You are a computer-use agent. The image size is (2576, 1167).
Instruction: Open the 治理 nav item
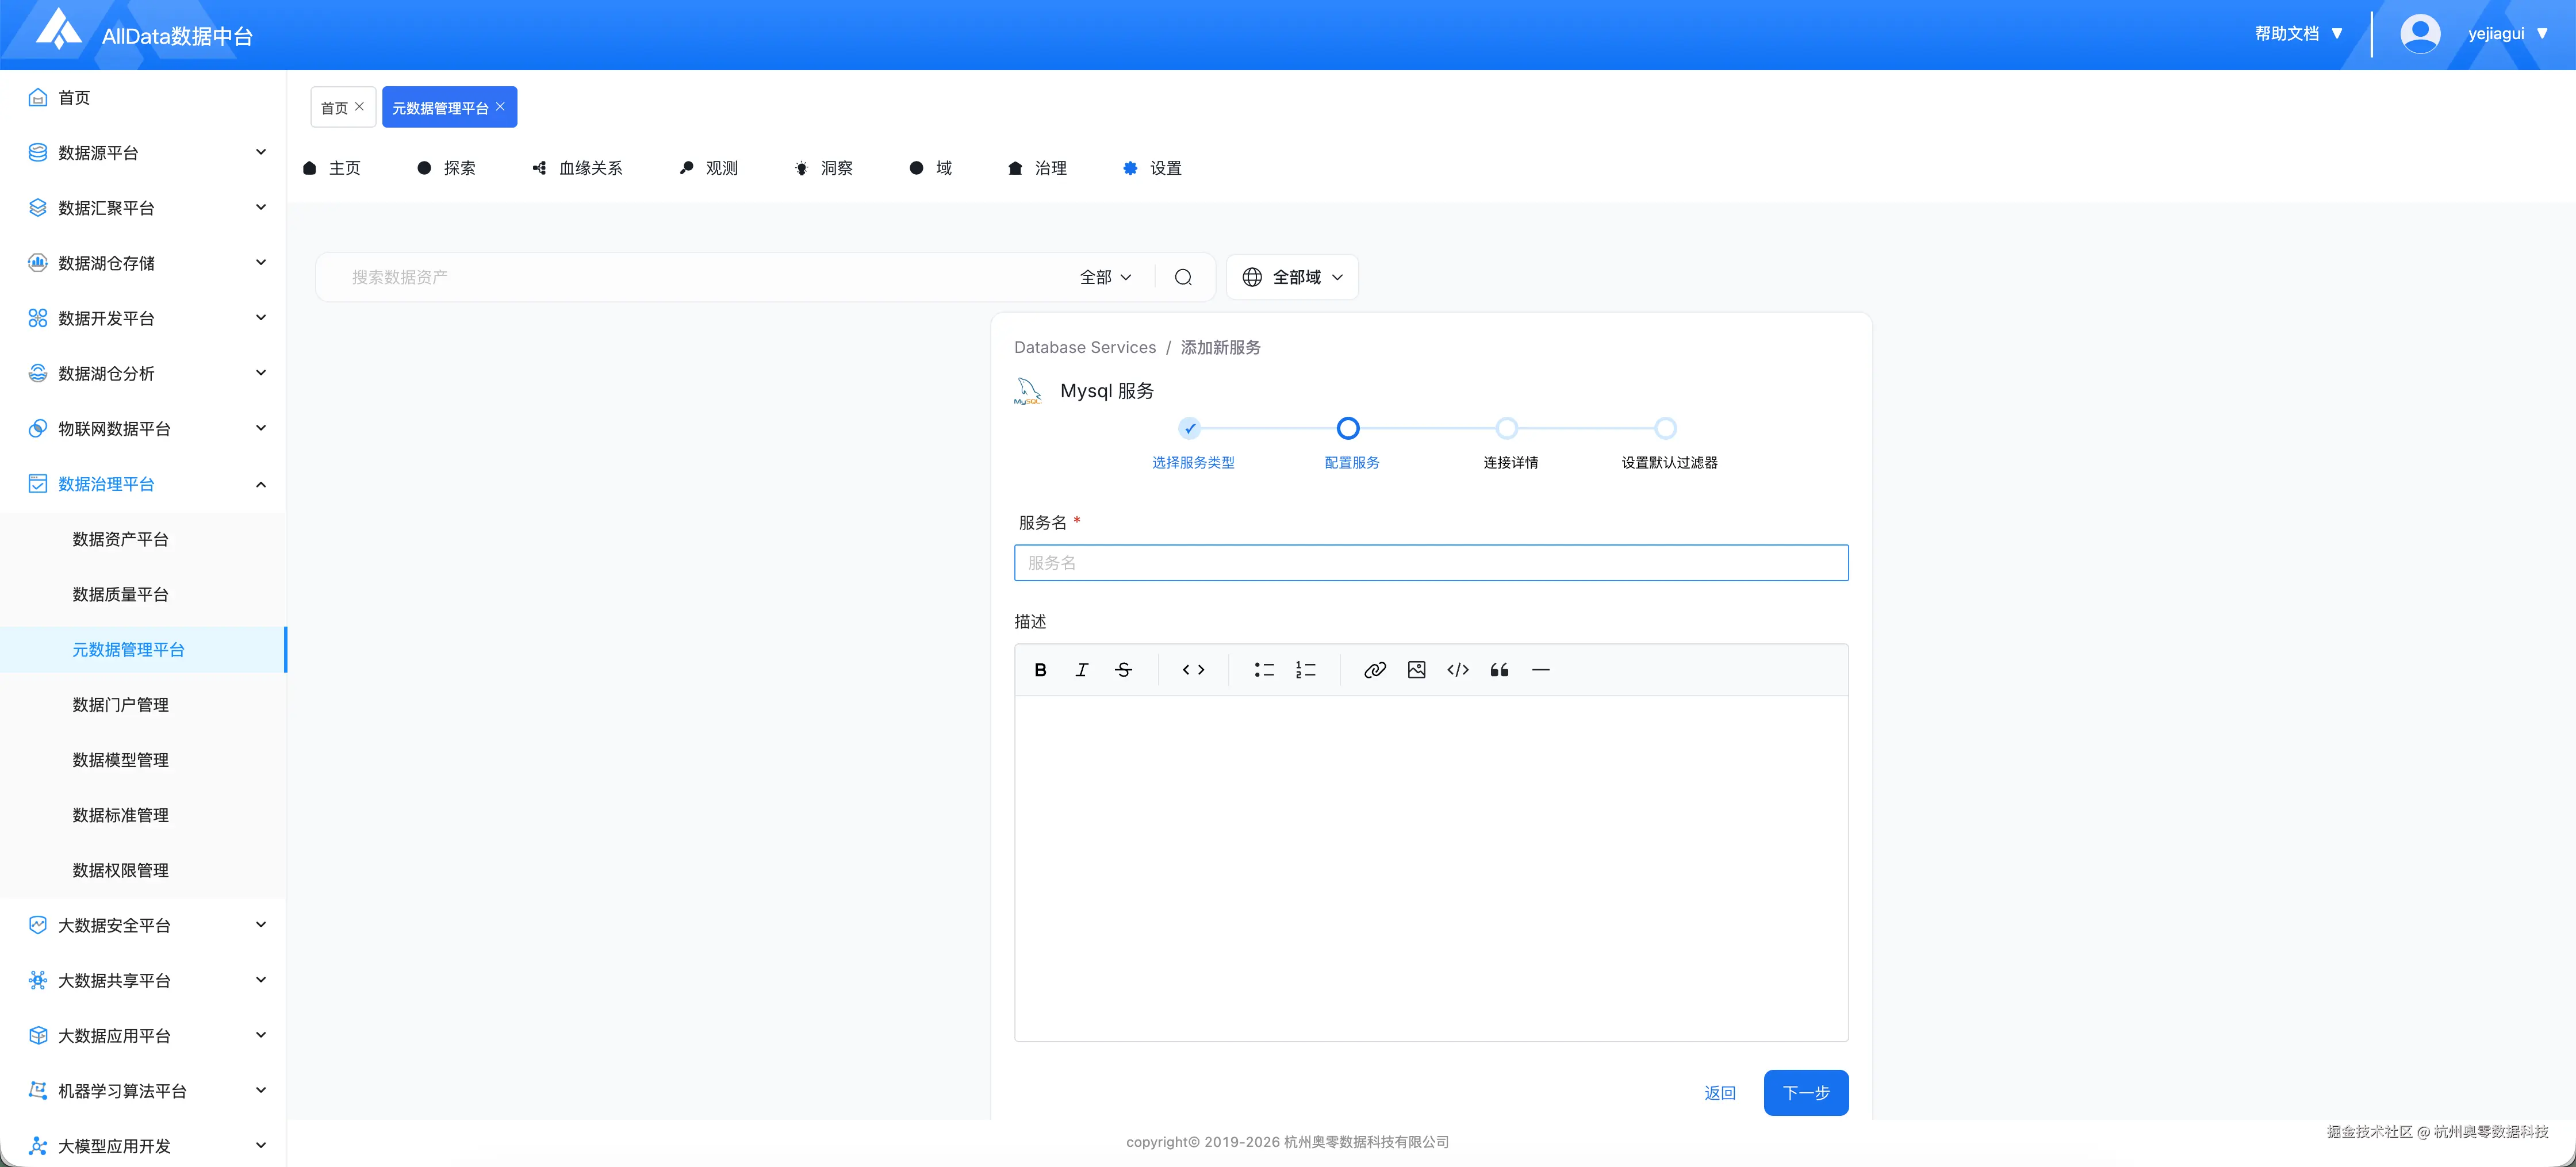[x=1038, y=168]
